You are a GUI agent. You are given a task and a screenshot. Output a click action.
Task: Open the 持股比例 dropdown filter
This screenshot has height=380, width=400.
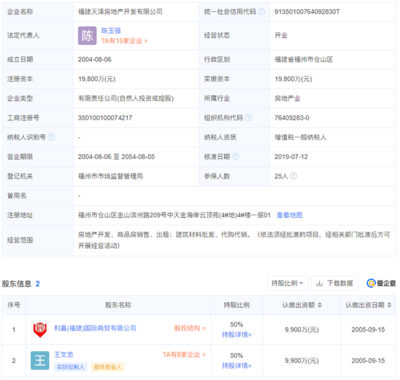[x=288, y=283]
